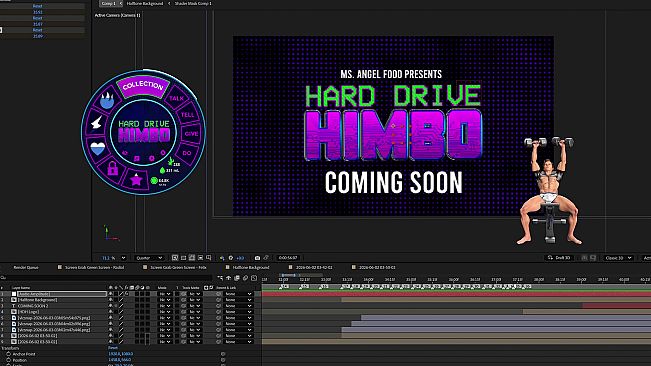Viewport: 651px width, 366px height.
Task: Click the text layer icon of COMING SOON 2
Action: point(14,306)
